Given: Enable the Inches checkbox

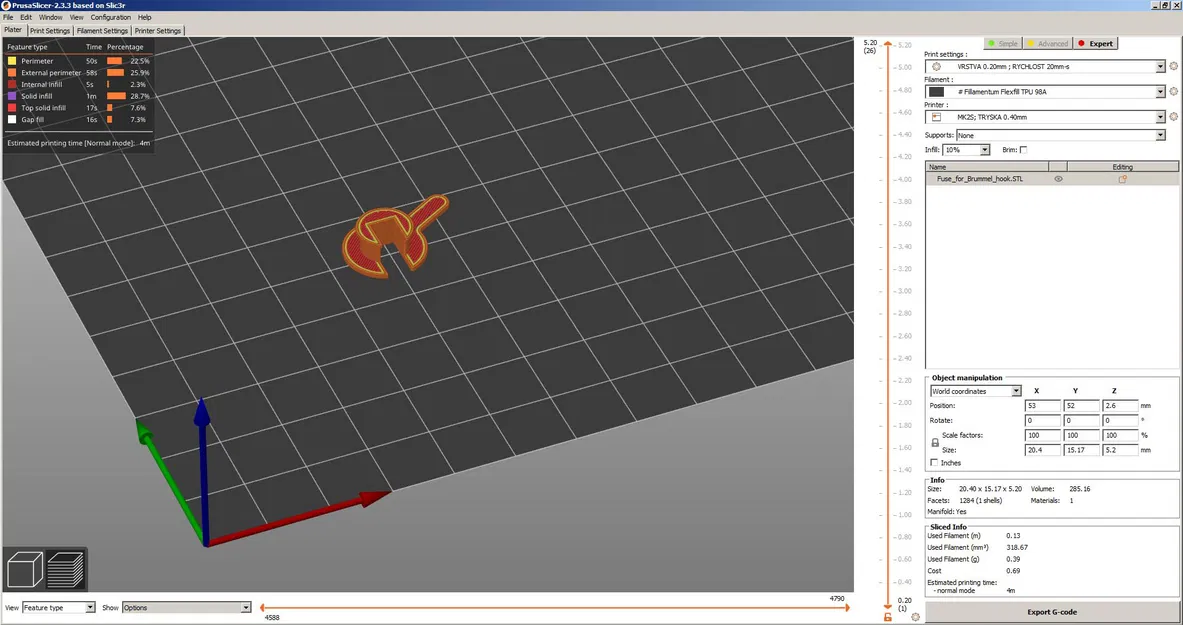Looking at the screenshot, I should click(x=934, y=463).
